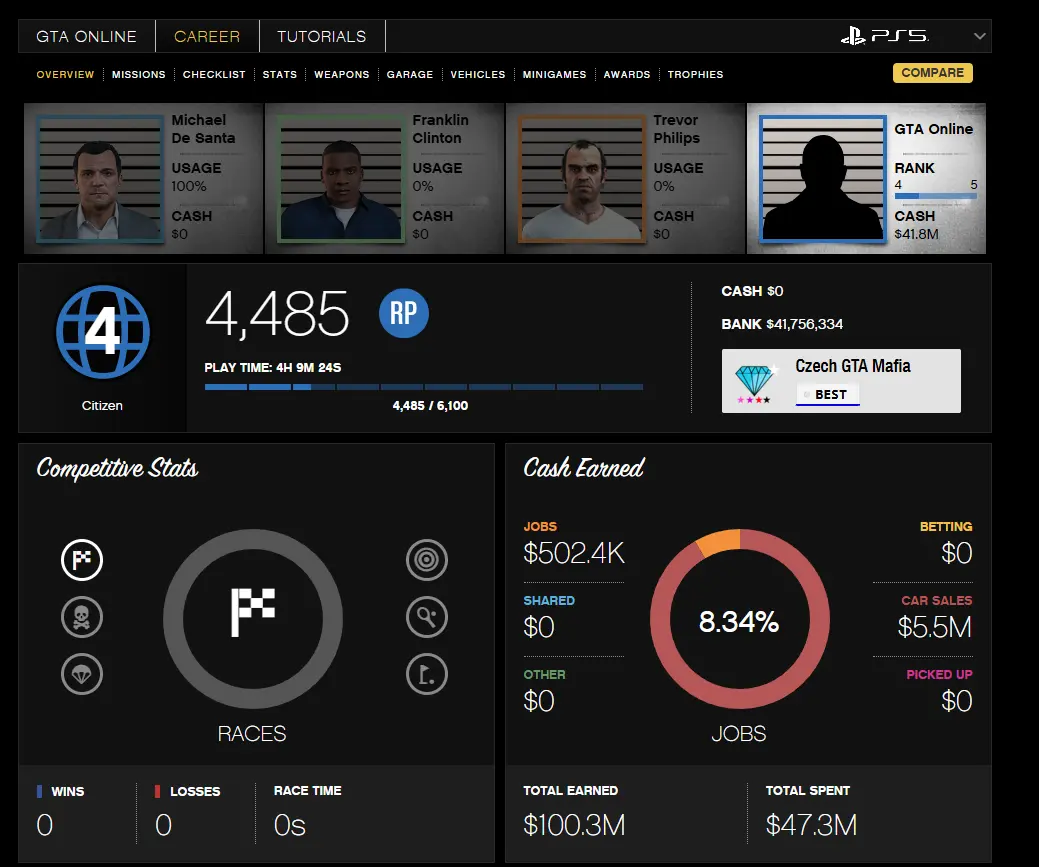The width and height of the screenshot is (1039, 867).
Task: Select Franklin Clinton character card
Action: pyautogui.click(x=384, y=178)
